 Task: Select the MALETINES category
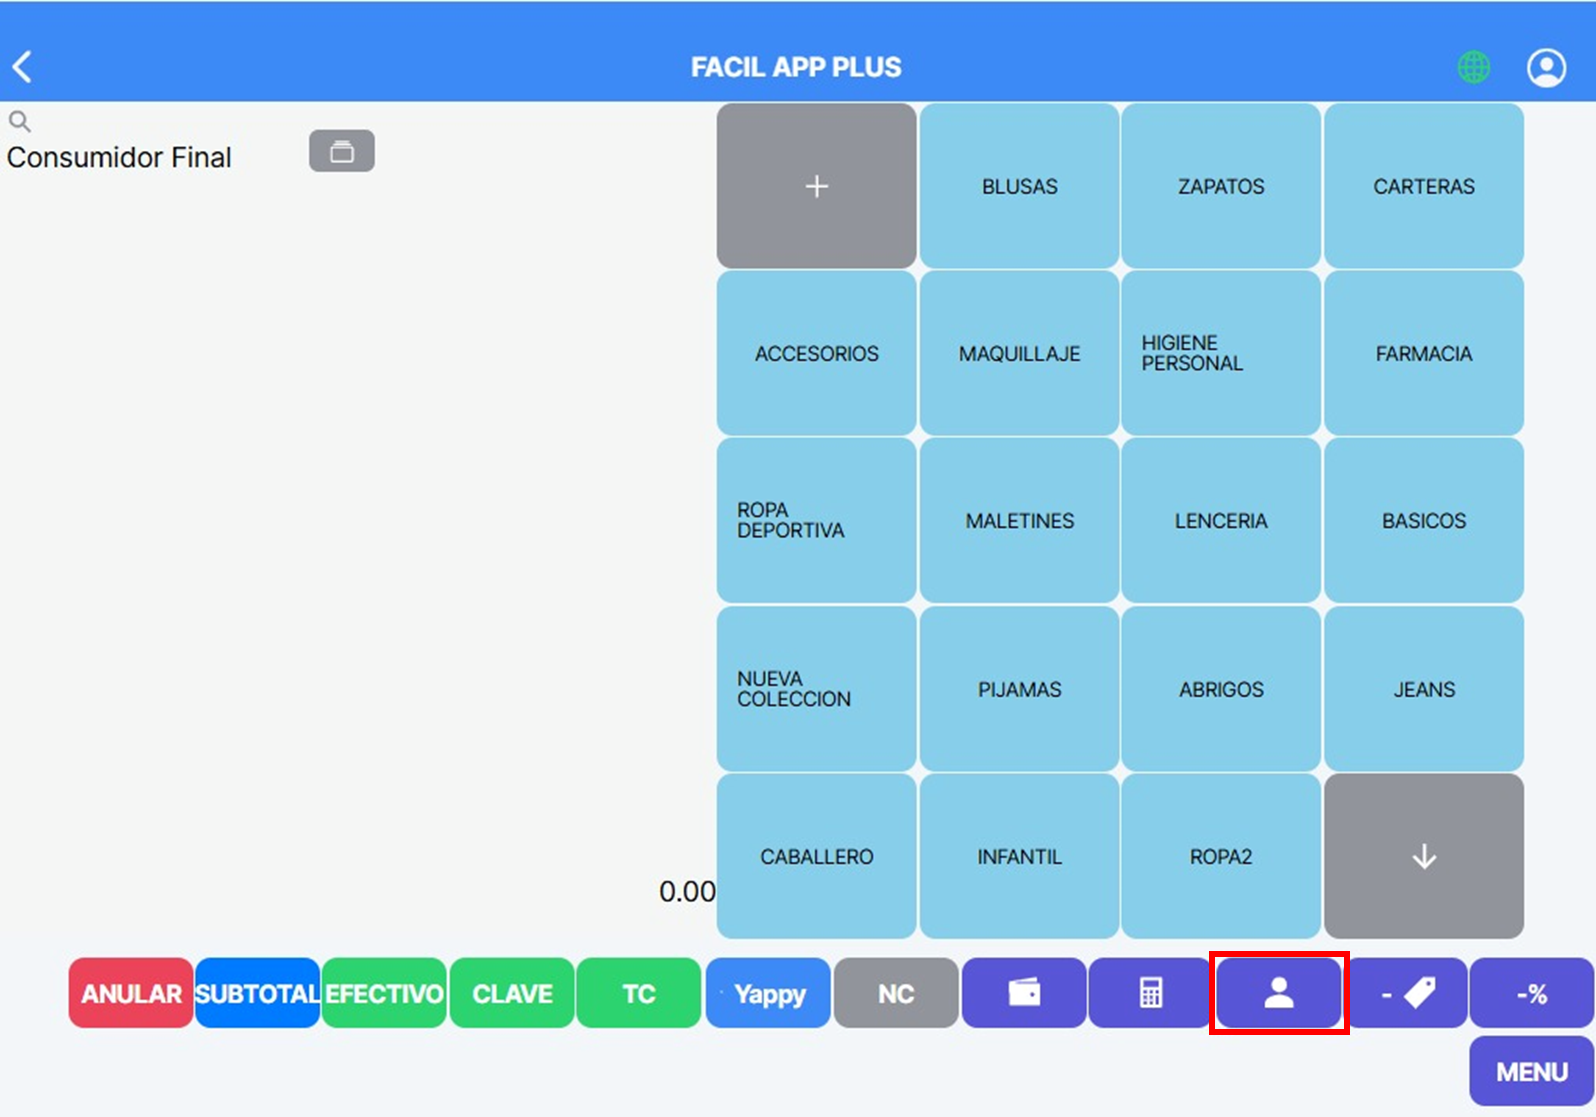(1019, 520)
